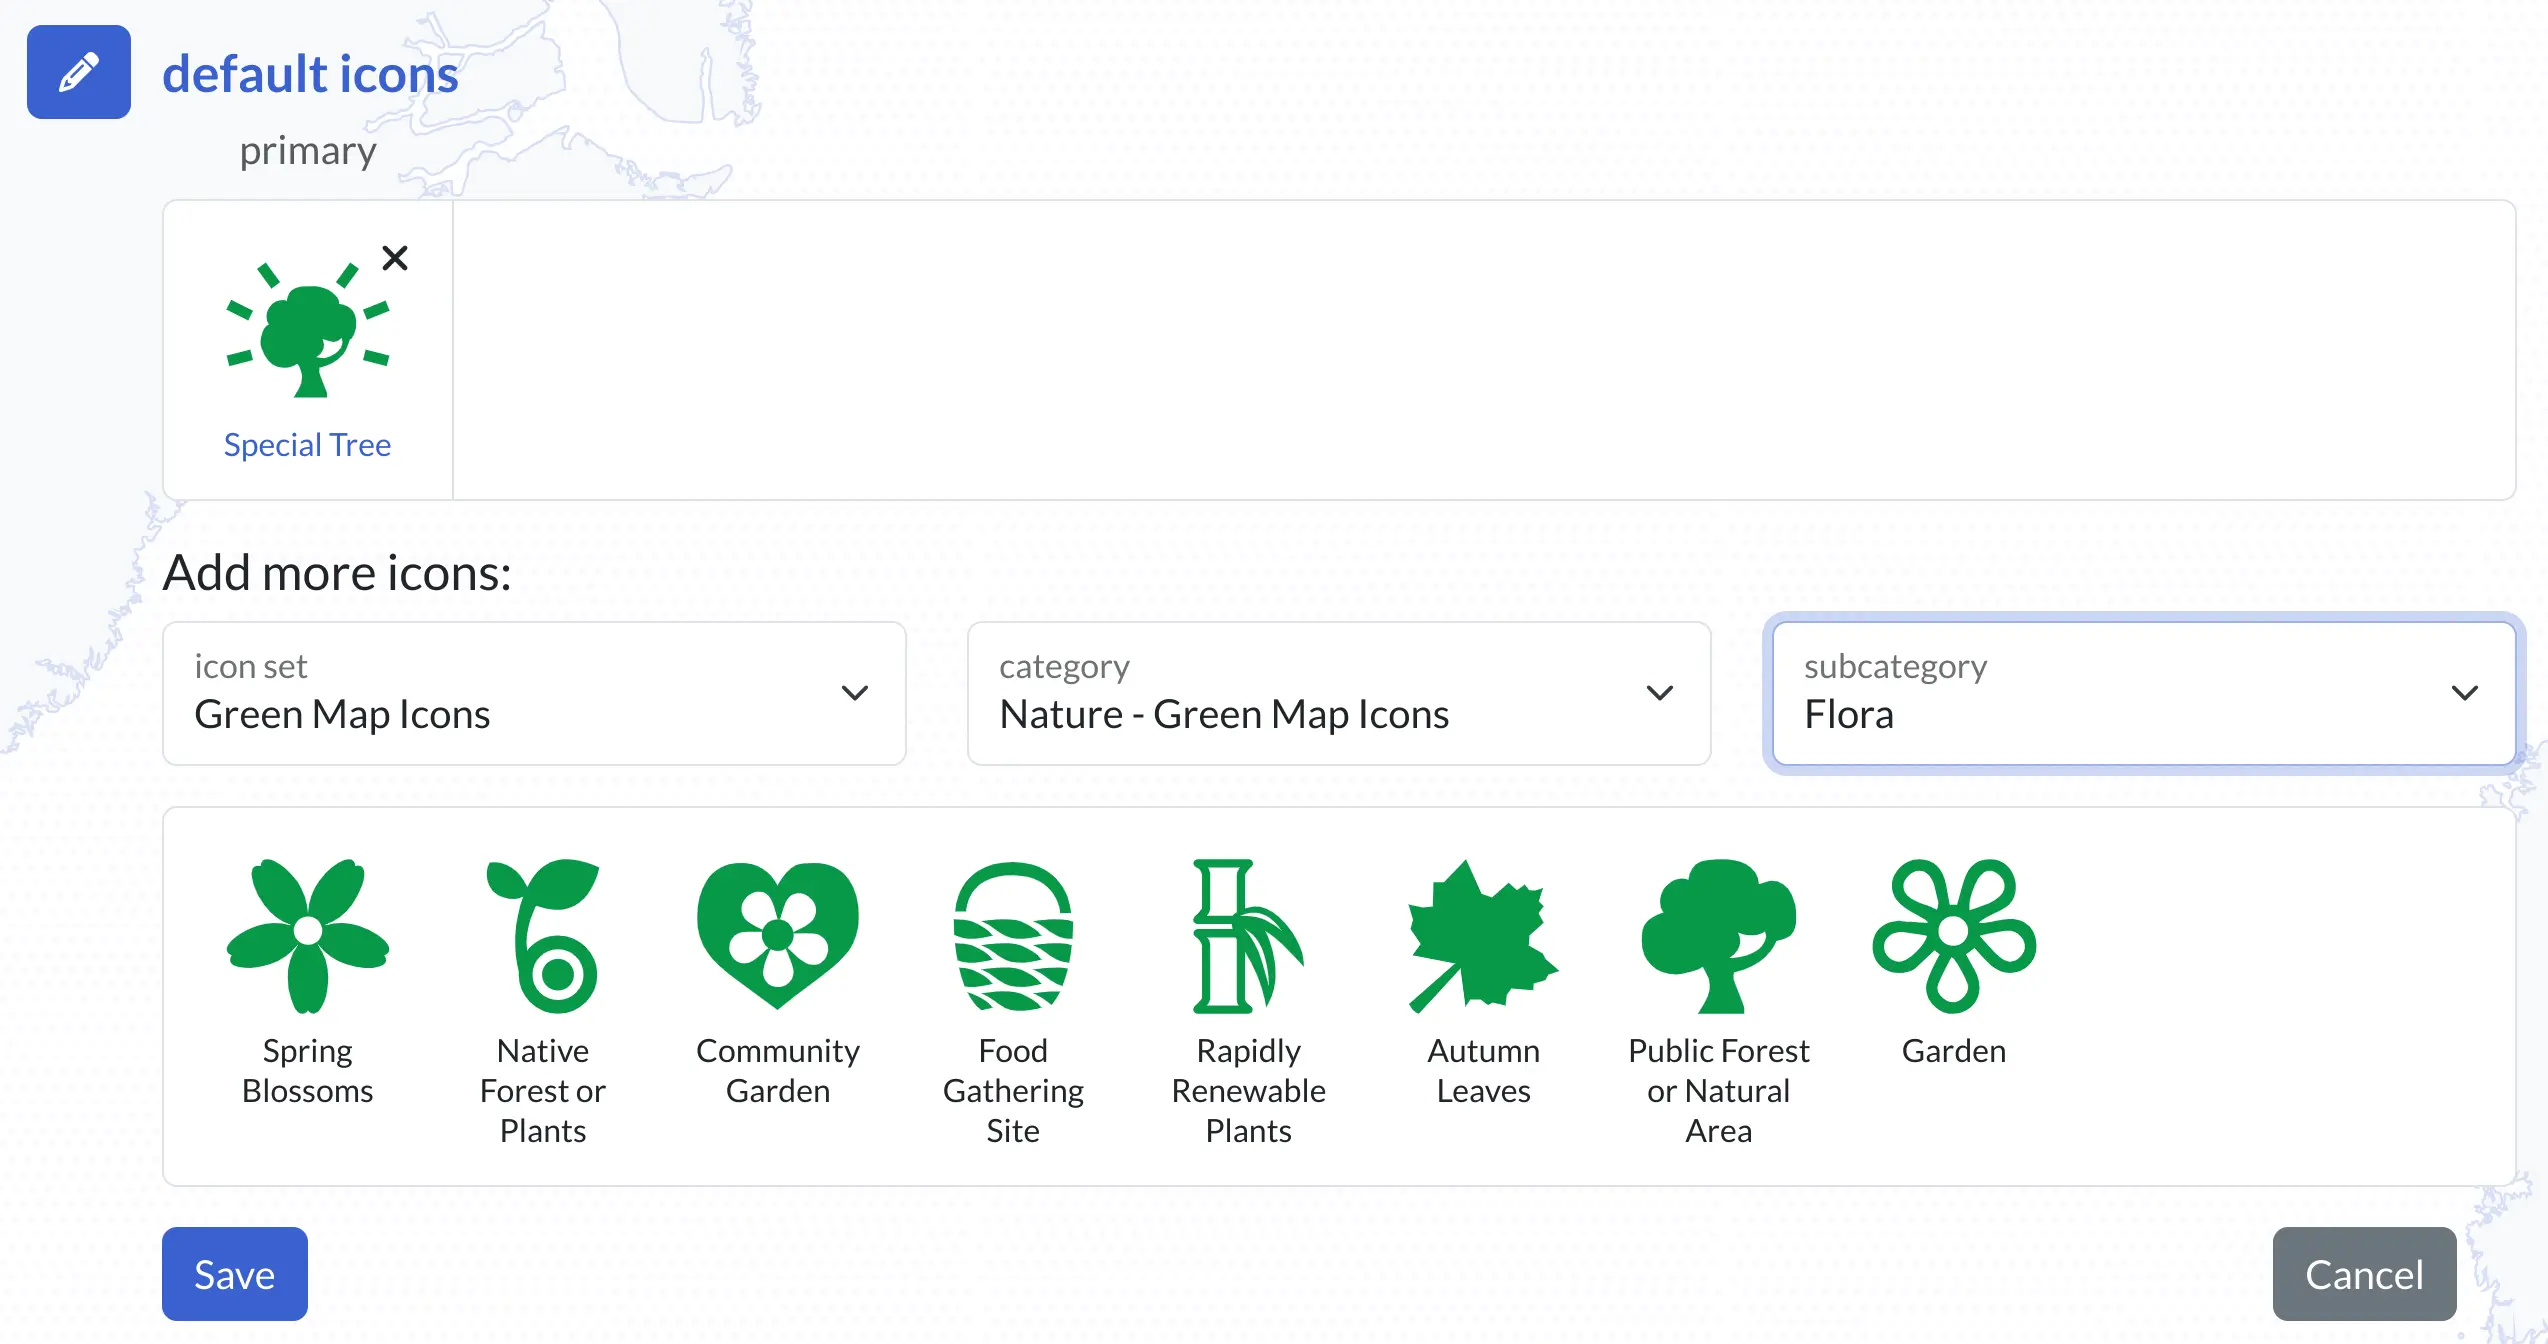The width and height of the screenshot is (2548, 1344).
Task: Open the category dropdown
Action: click(x=1339, y=693)
